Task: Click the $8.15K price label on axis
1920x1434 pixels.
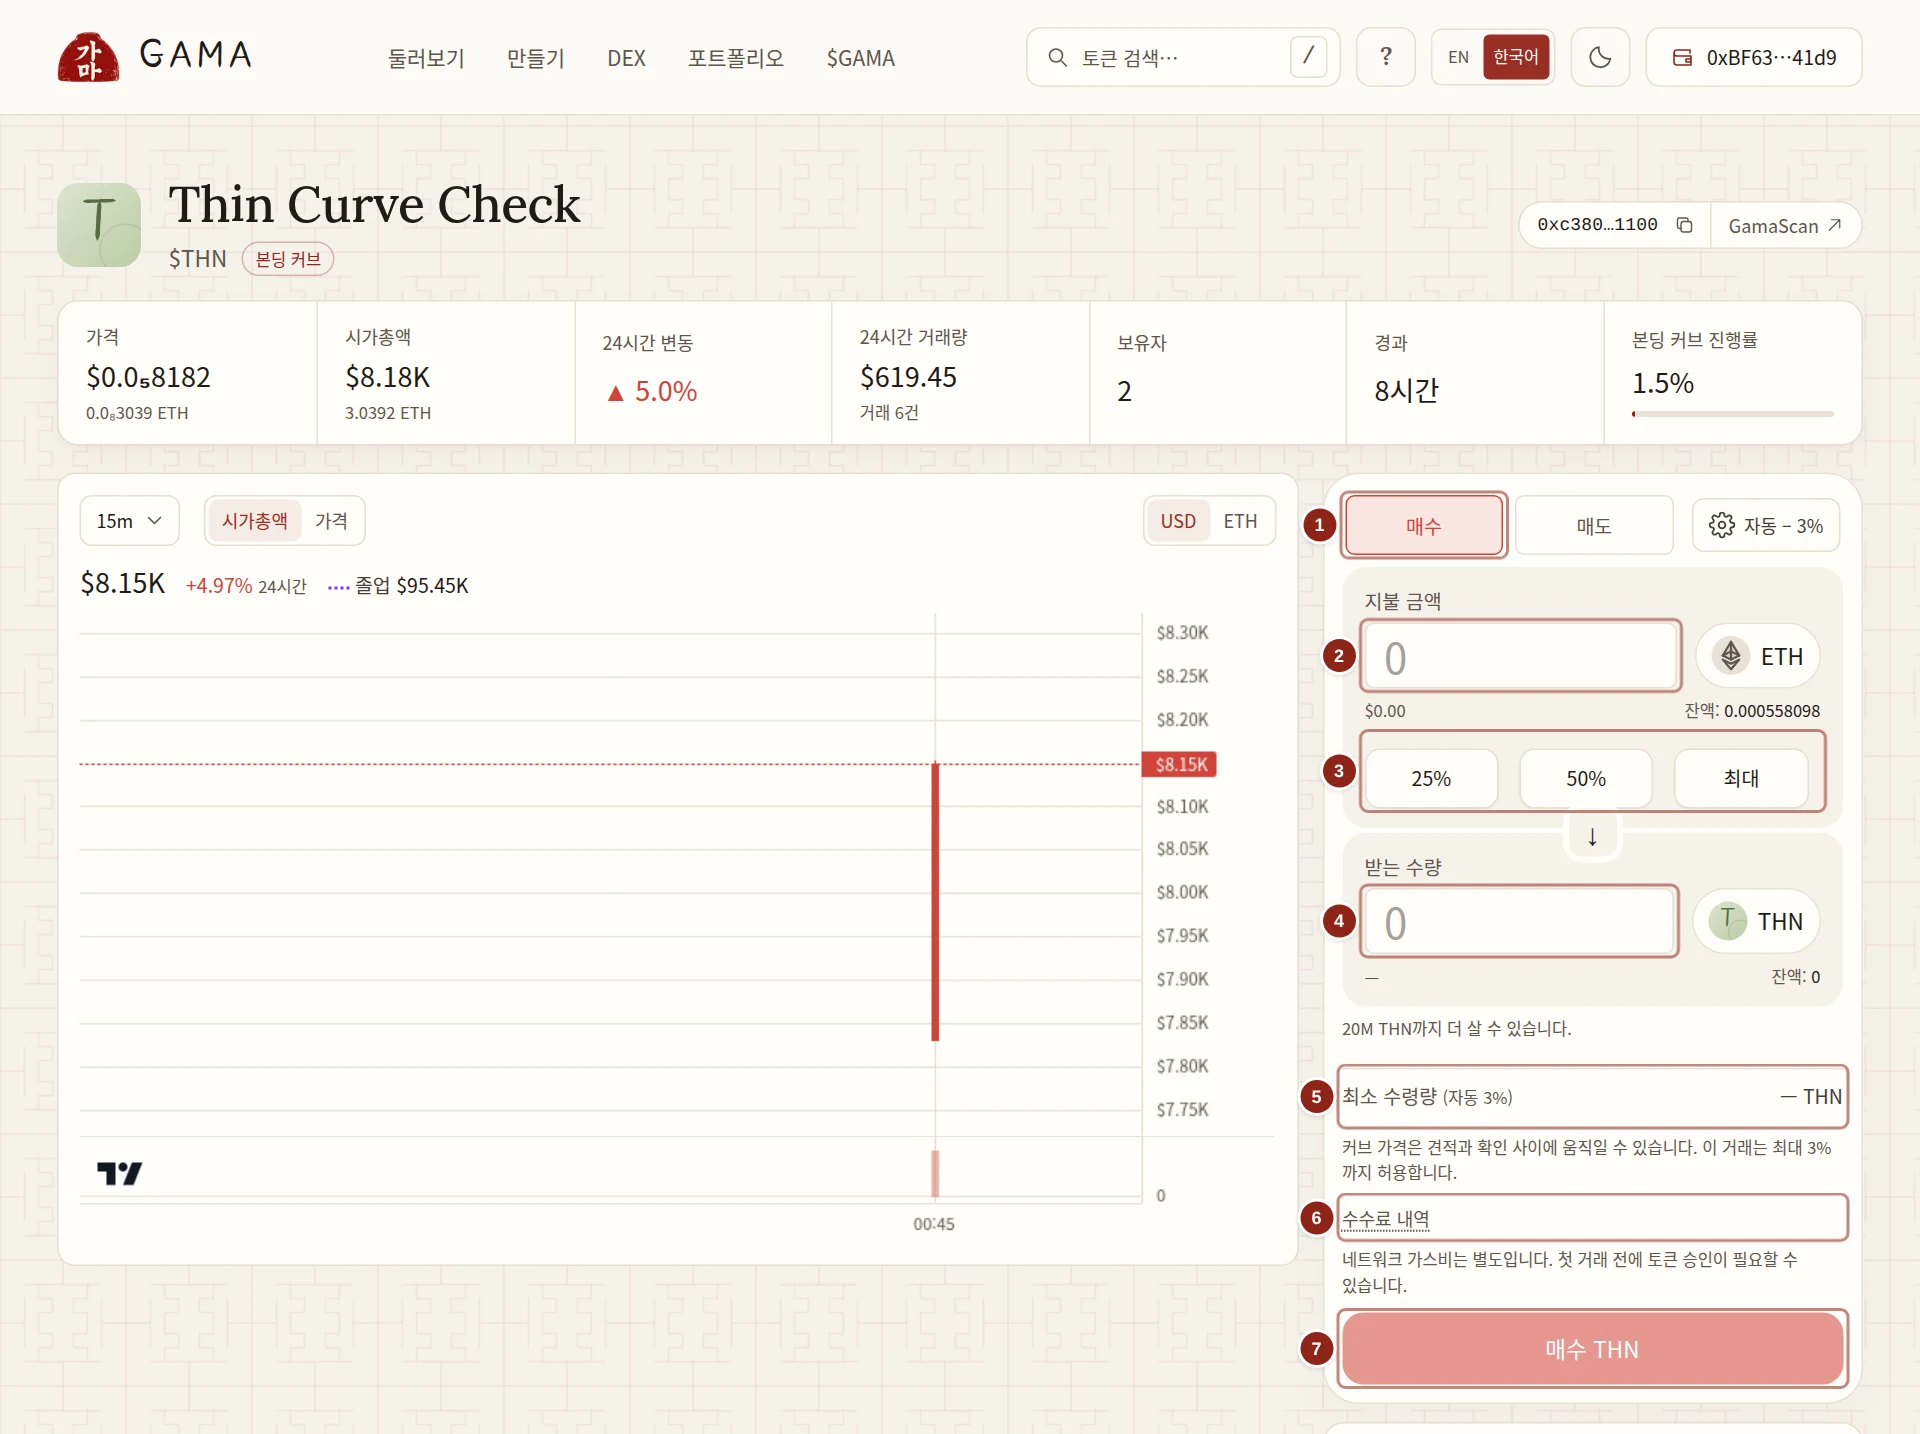Action: 1180,764
